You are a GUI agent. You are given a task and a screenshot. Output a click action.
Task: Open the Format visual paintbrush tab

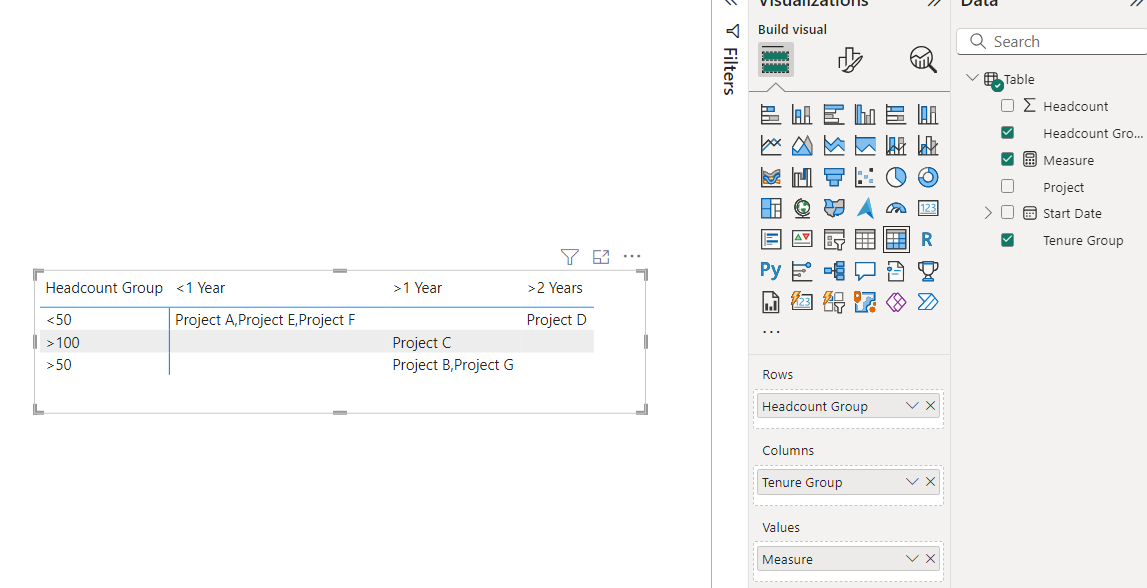click(850, 60)
